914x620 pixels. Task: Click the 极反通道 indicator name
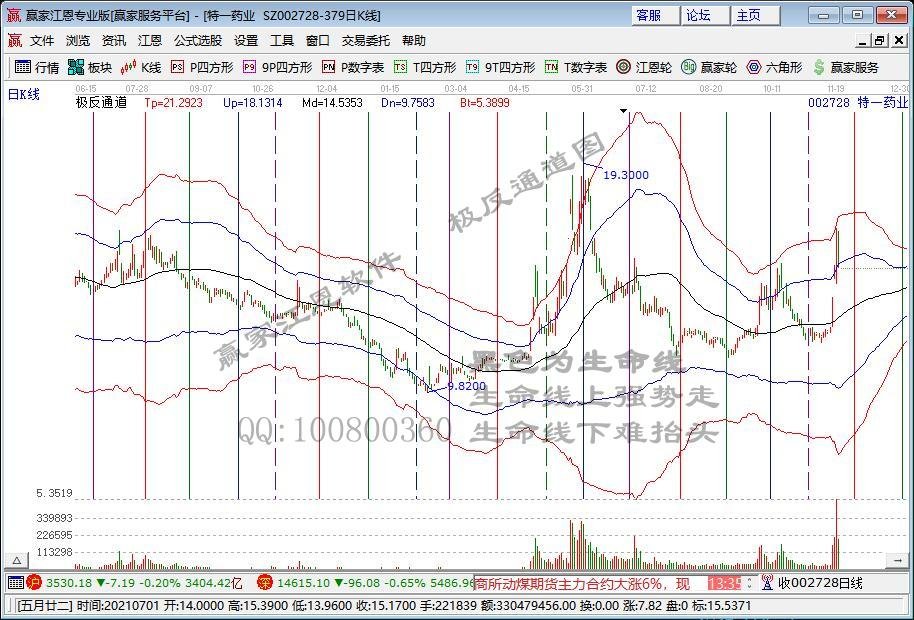pos(101,103)
